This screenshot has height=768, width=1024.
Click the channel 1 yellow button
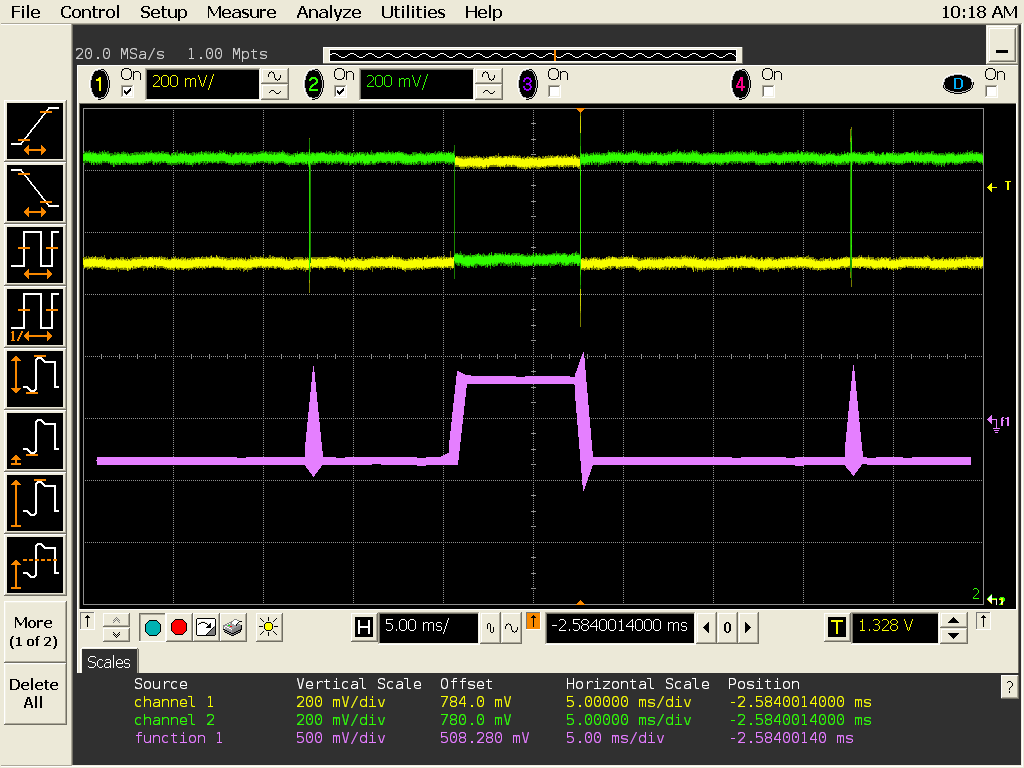[x=100, y=84]
